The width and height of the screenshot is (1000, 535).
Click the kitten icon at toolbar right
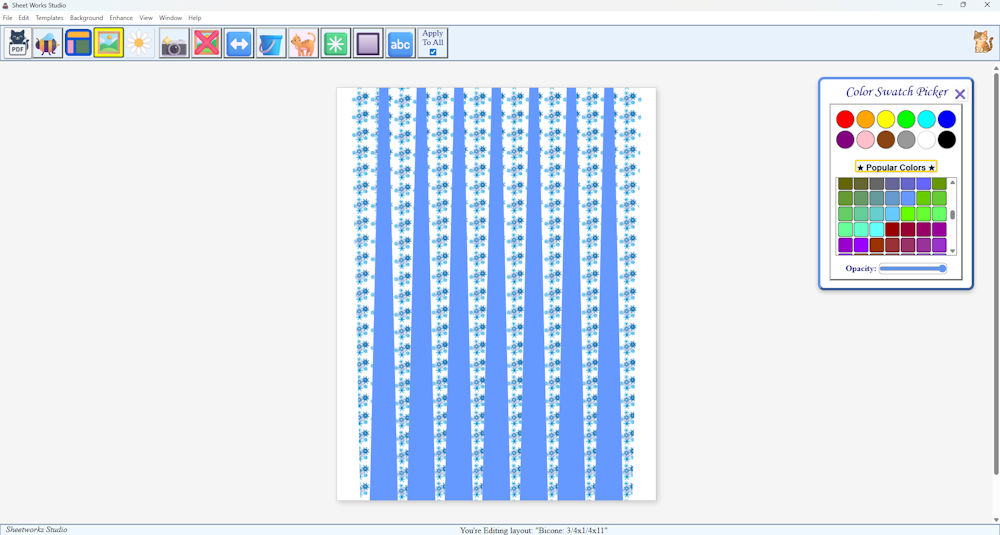click(x=983, y=42)
